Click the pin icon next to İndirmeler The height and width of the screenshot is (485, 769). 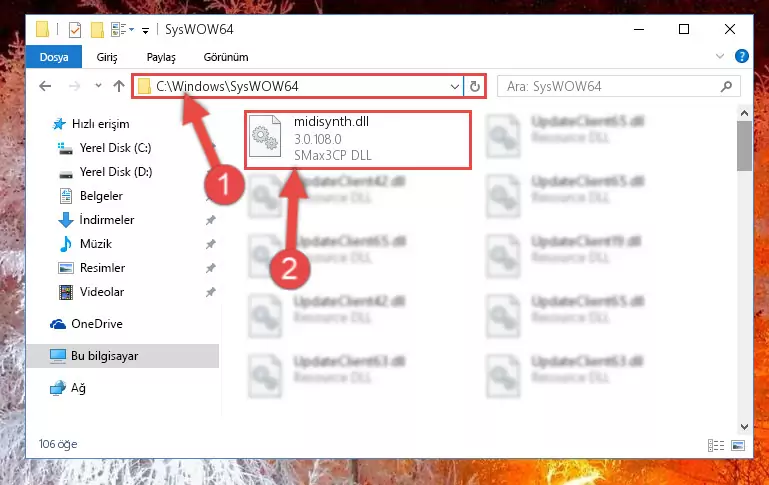(x=210, y=221)
